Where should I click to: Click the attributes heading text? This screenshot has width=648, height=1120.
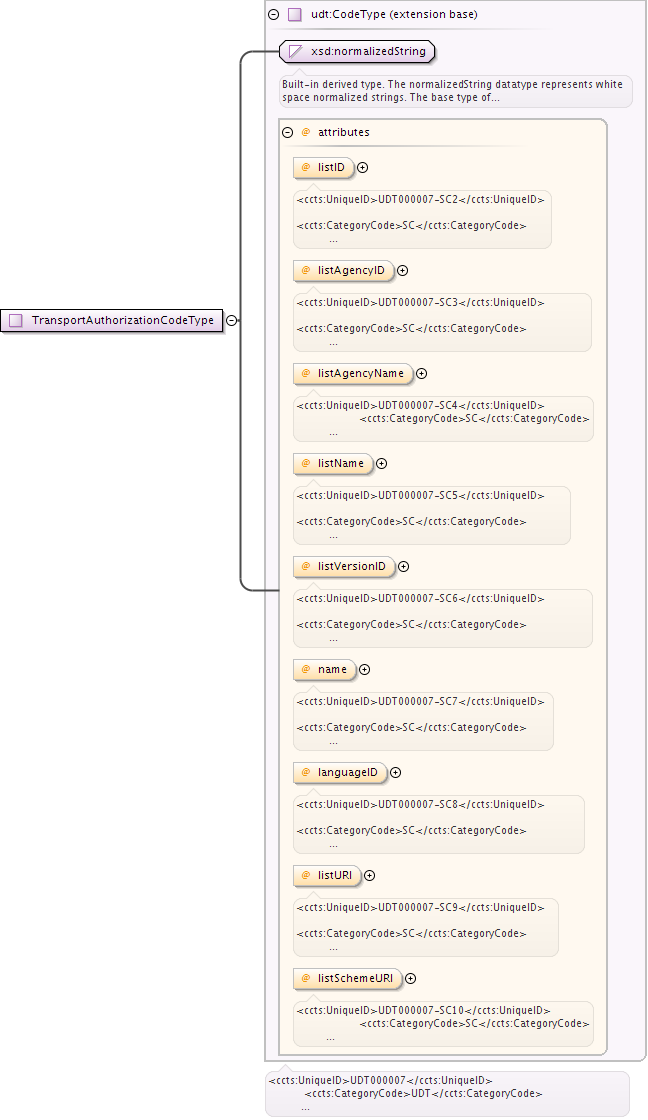(x=344, y=132)
